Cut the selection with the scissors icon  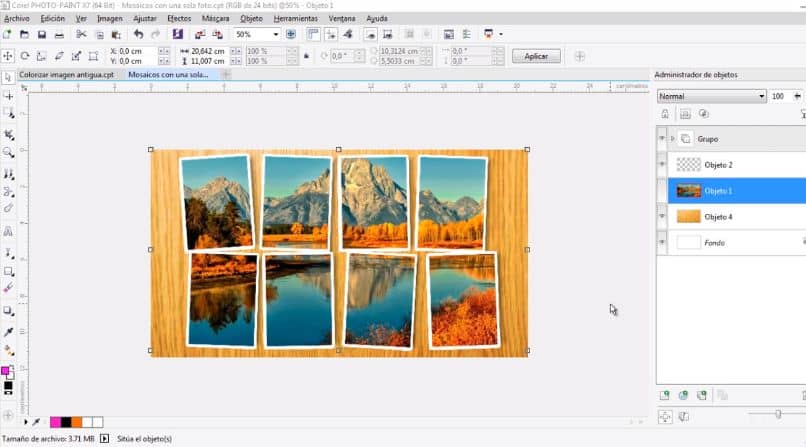pos(81,34)
